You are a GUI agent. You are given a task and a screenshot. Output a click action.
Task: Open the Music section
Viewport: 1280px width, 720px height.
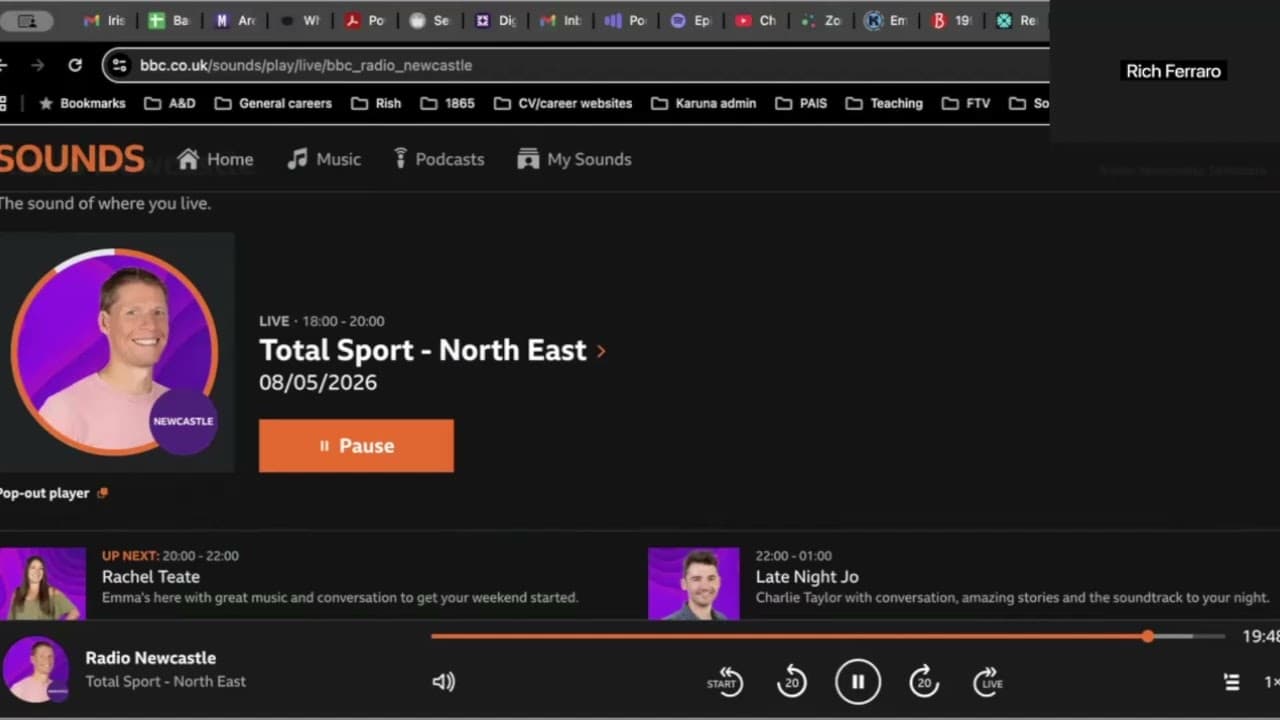(x=324, y=159)
